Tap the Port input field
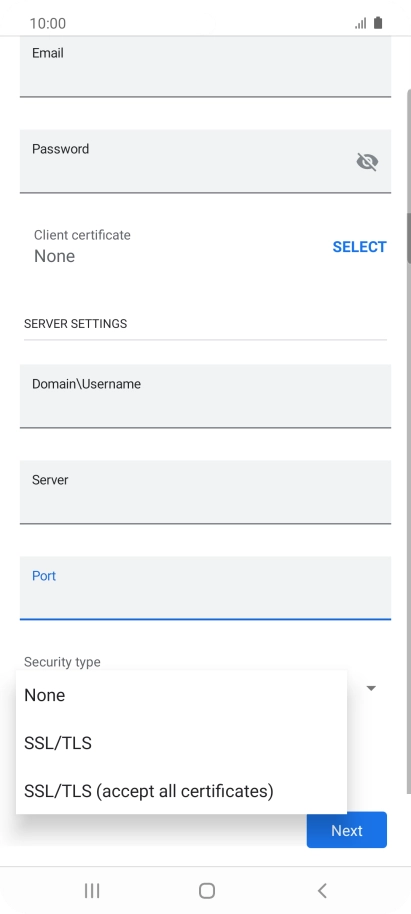The height and width of the screenshot is (914, 411). (x=205, y=588)
